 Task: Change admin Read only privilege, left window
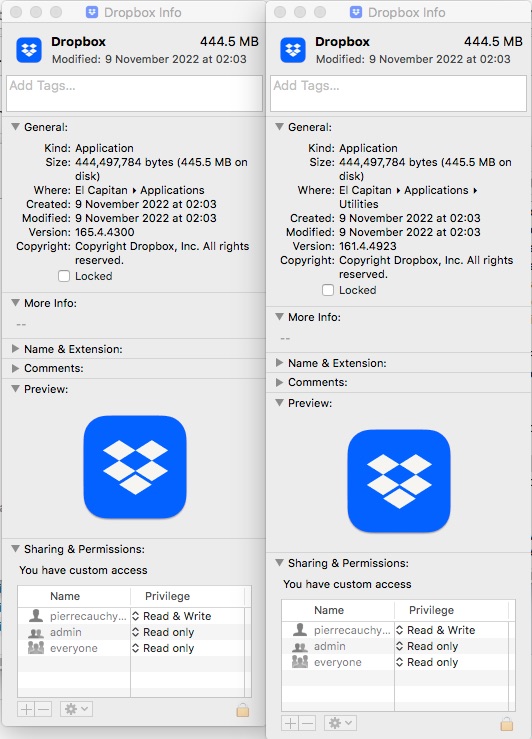coord(163,632)
